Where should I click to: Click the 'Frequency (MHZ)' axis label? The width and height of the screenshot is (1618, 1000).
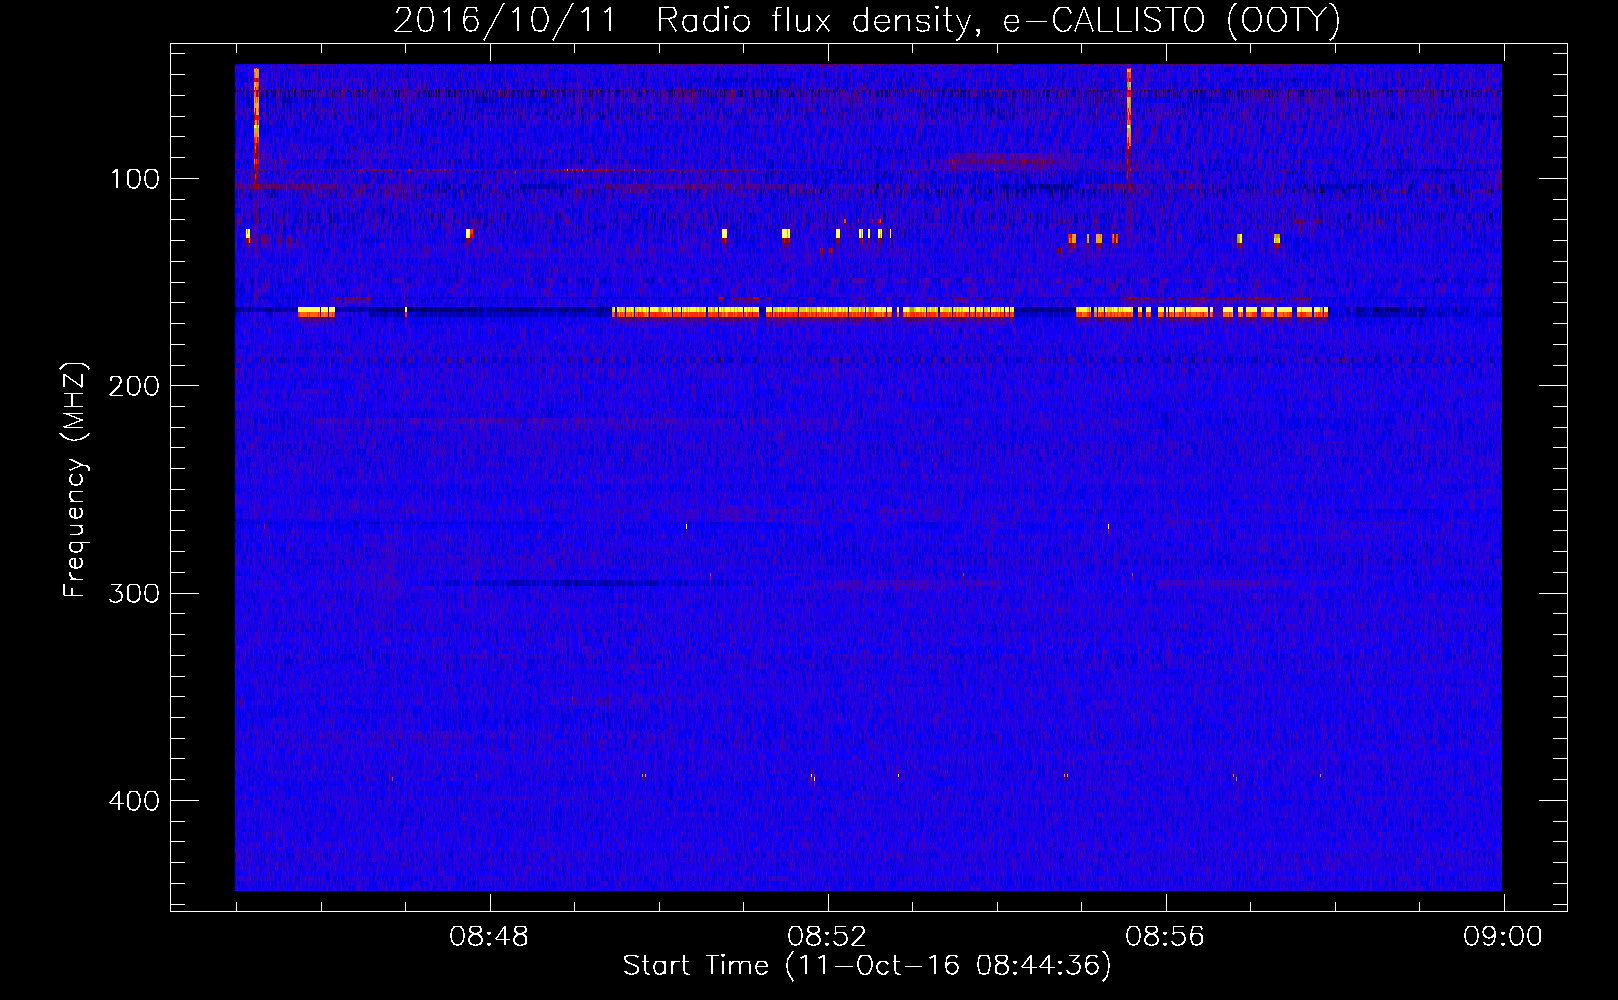(75, 480)
